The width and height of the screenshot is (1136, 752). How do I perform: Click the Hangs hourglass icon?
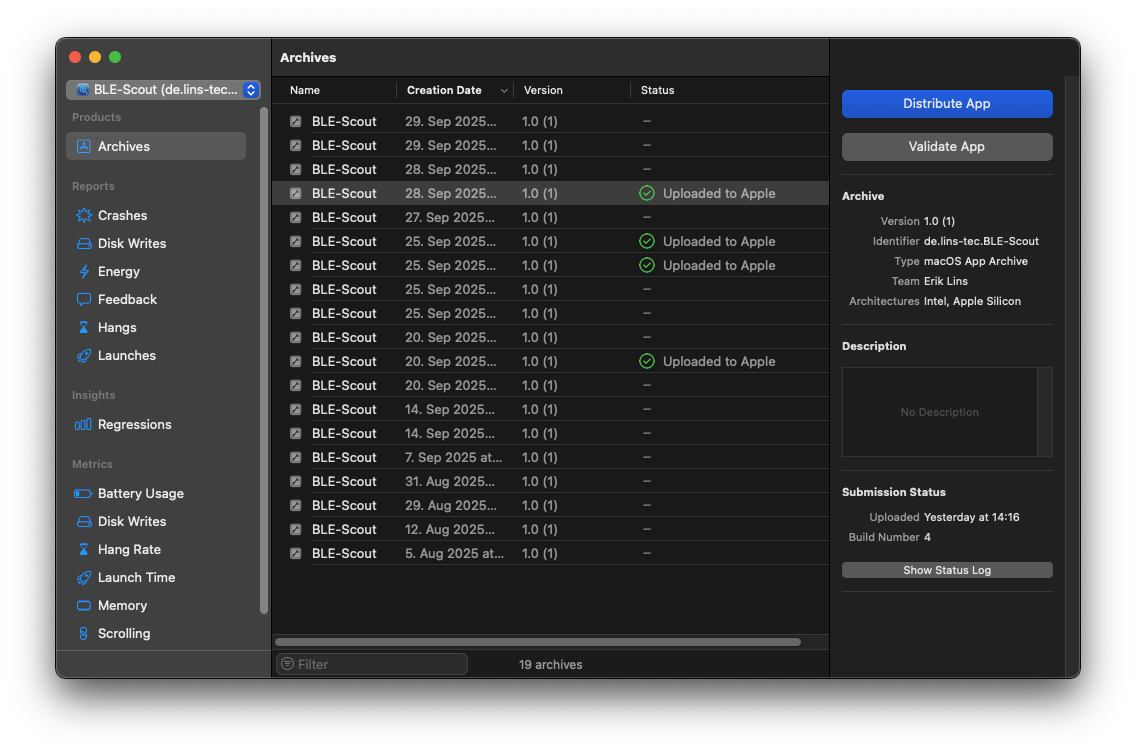click(84, 328)
